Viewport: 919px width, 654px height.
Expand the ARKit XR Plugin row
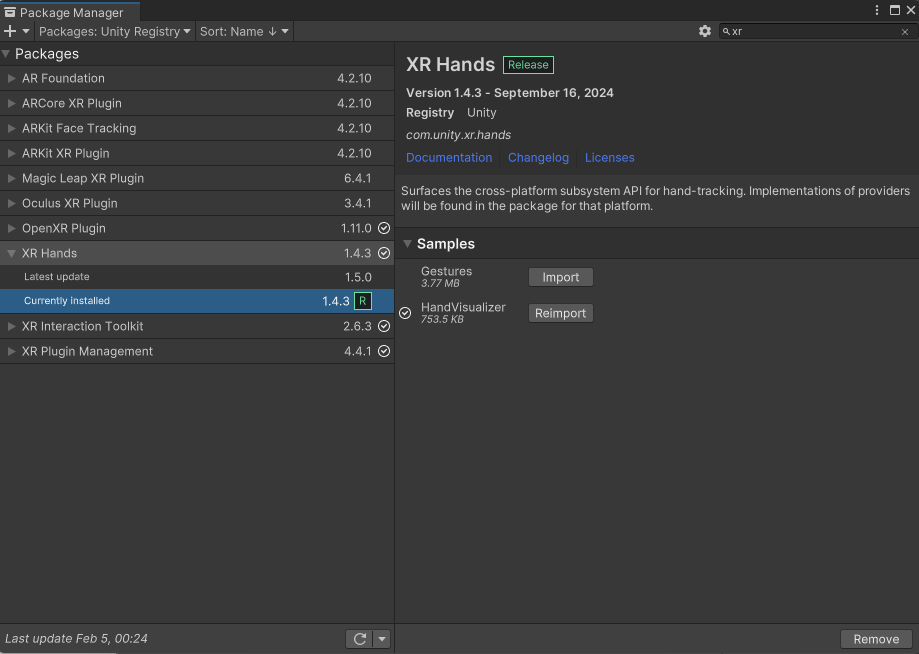[11, 154]
